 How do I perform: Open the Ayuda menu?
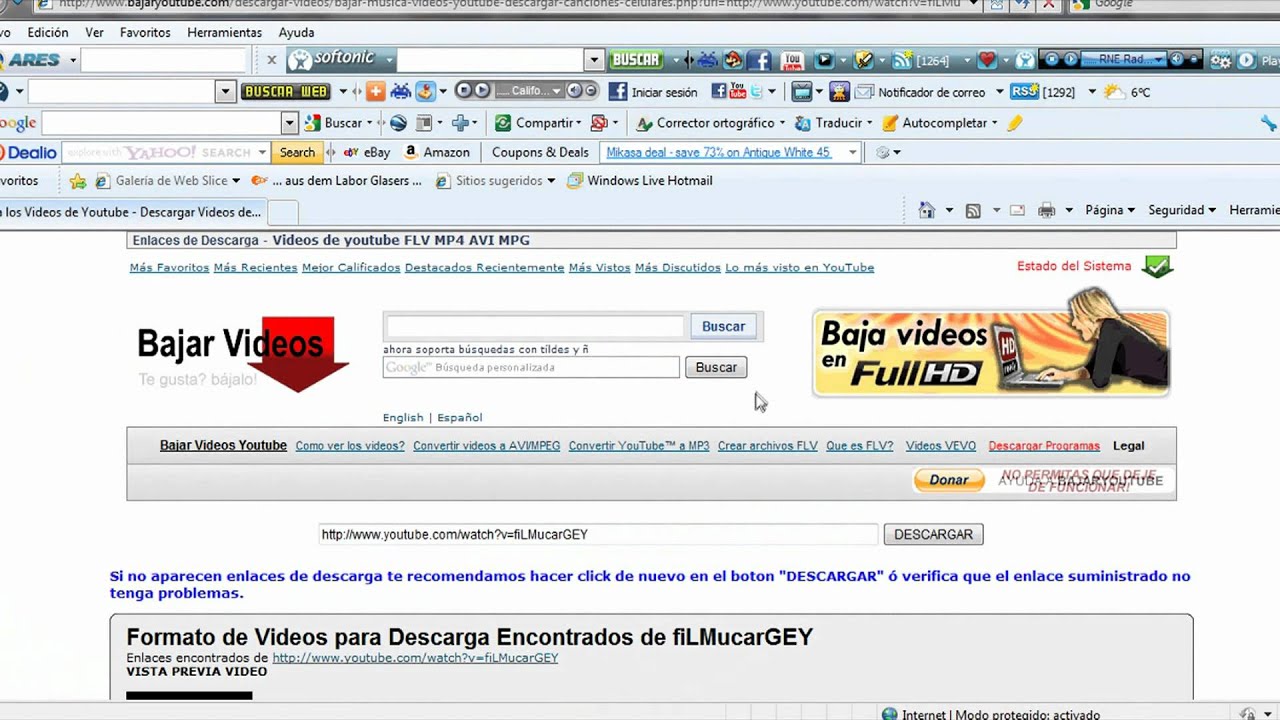click(x=296, y=32)
